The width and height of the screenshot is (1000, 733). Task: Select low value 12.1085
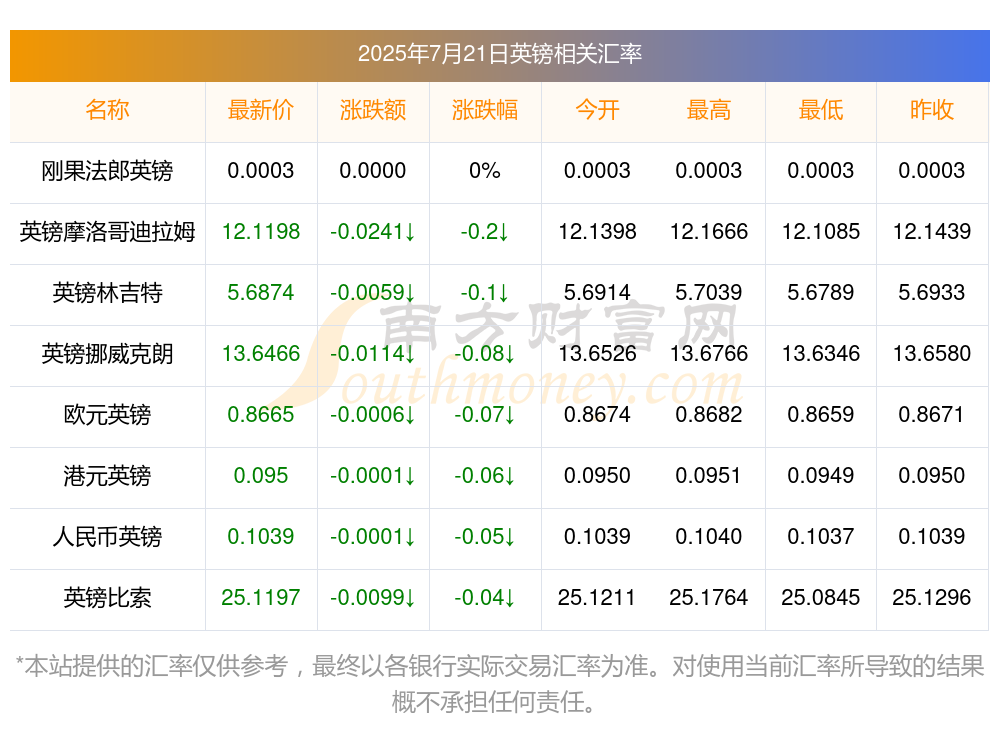click(821, 232)
